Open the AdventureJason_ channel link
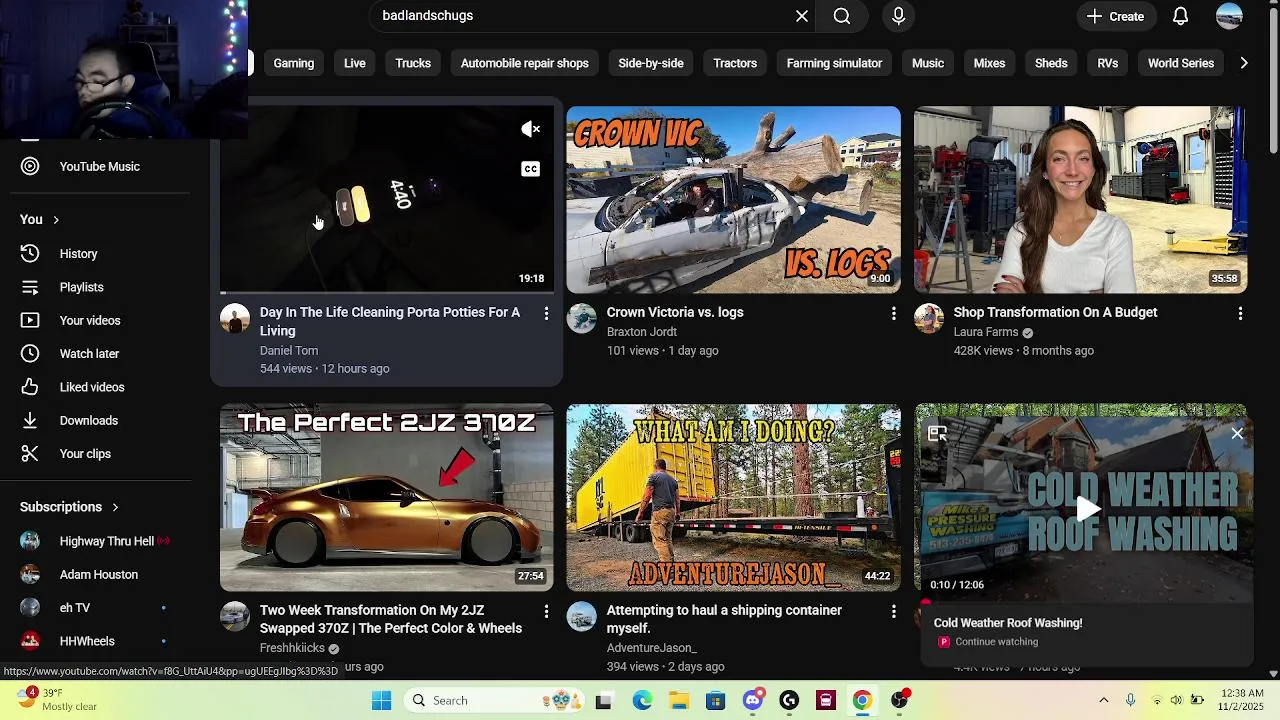 pyautogui.click(x=652, y=648)
